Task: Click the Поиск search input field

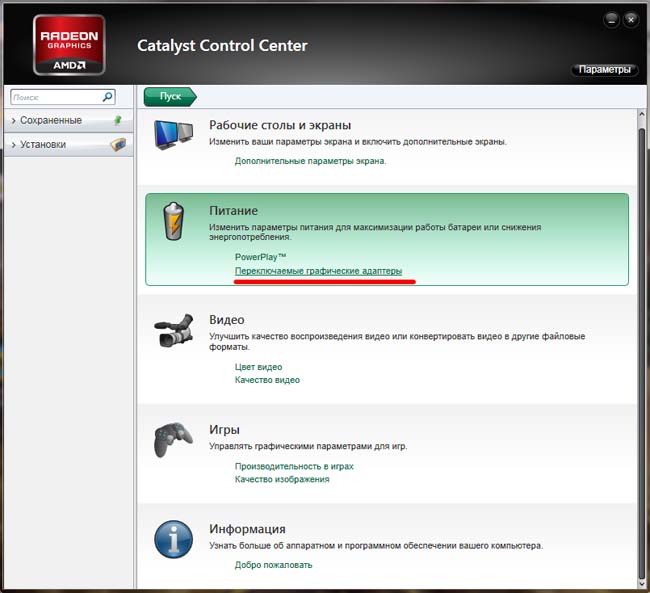Action: point(56,97)
